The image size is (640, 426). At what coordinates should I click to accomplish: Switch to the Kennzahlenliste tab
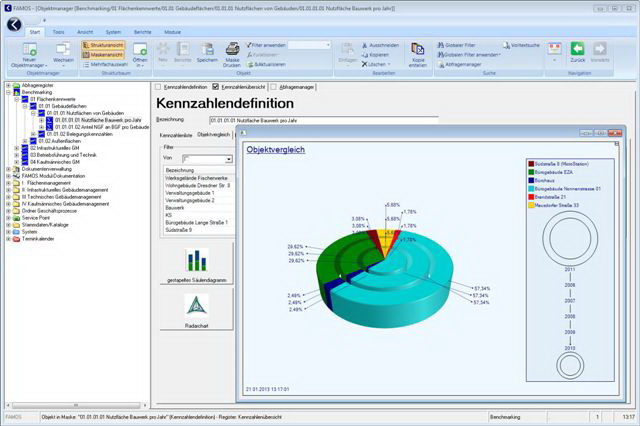pyautogui.click(x=176, y=133)
